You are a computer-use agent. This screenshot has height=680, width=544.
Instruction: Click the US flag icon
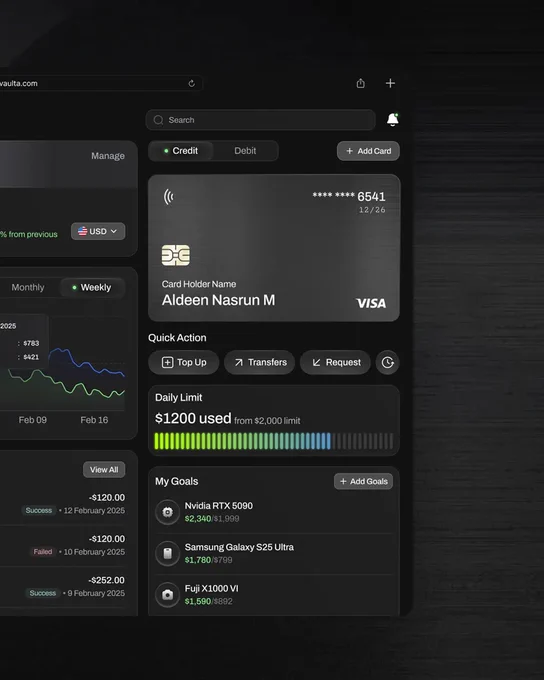[82, 231]
